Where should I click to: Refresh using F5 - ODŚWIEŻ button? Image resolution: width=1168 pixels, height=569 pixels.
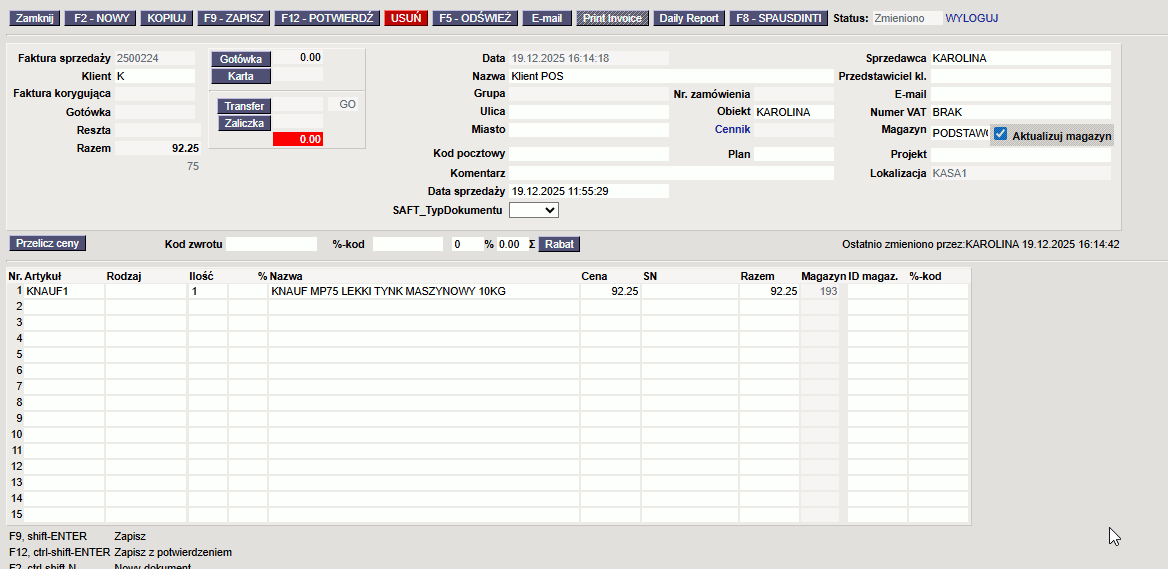(x=475, y=18)
